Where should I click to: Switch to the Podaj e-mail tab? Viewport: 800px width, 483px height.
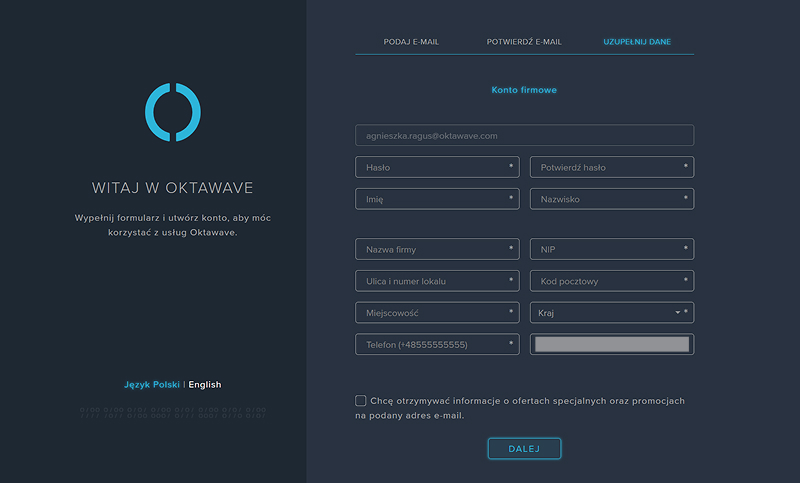click(x=411, y=42)
